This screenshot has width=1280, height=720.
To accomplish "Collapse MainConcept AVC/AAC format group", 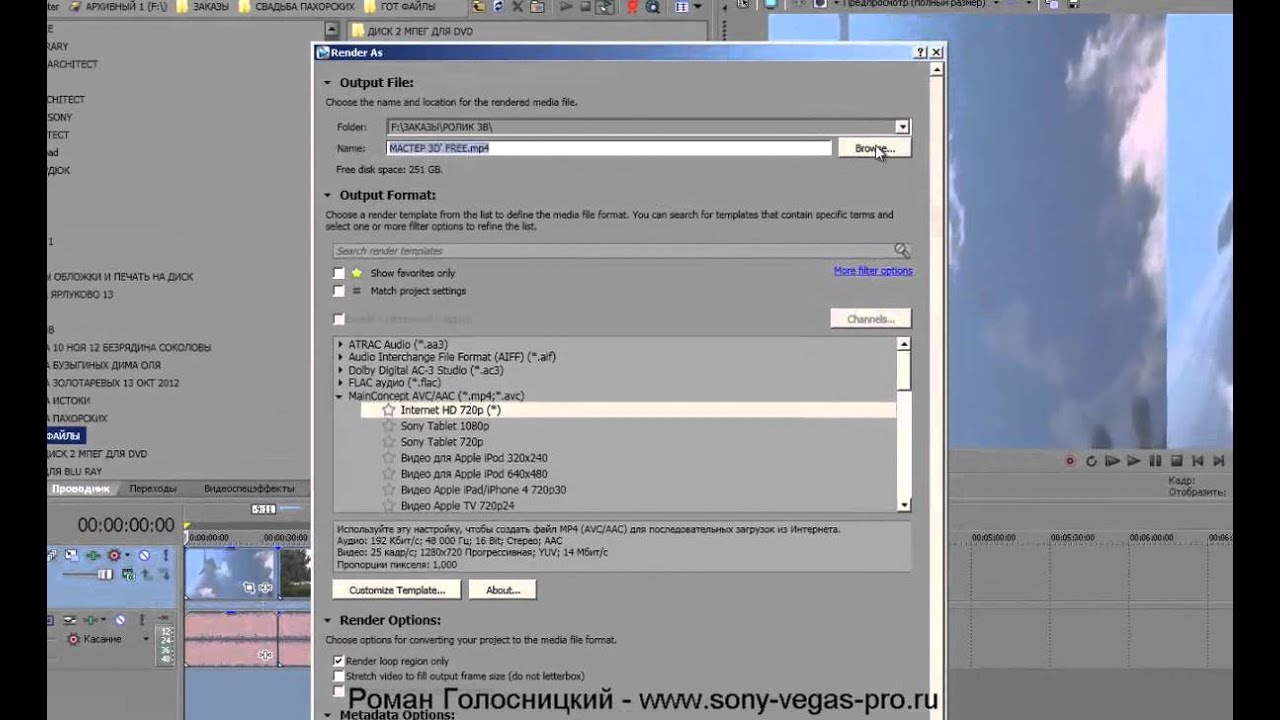I will coord(341,396).
